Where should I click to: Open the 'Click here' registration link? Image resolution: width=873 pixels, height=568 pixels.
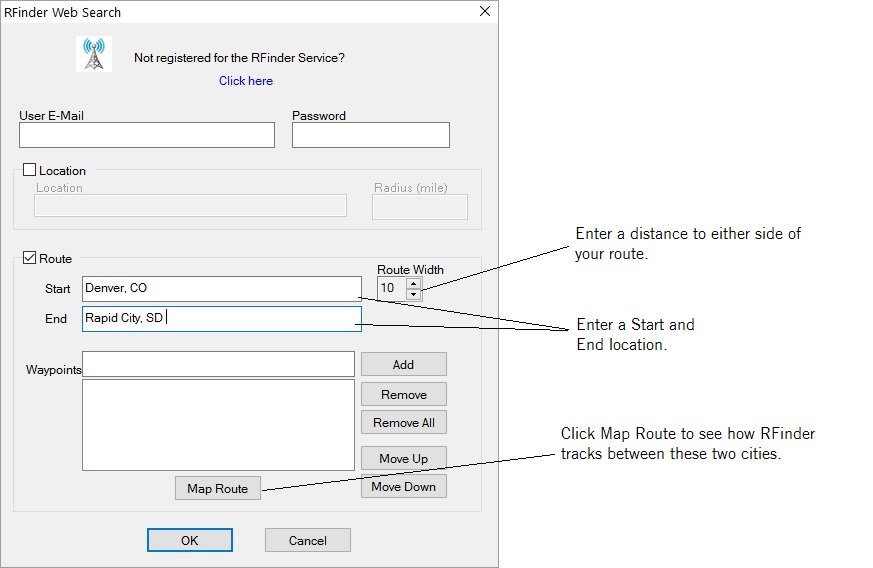coord(246,81)
